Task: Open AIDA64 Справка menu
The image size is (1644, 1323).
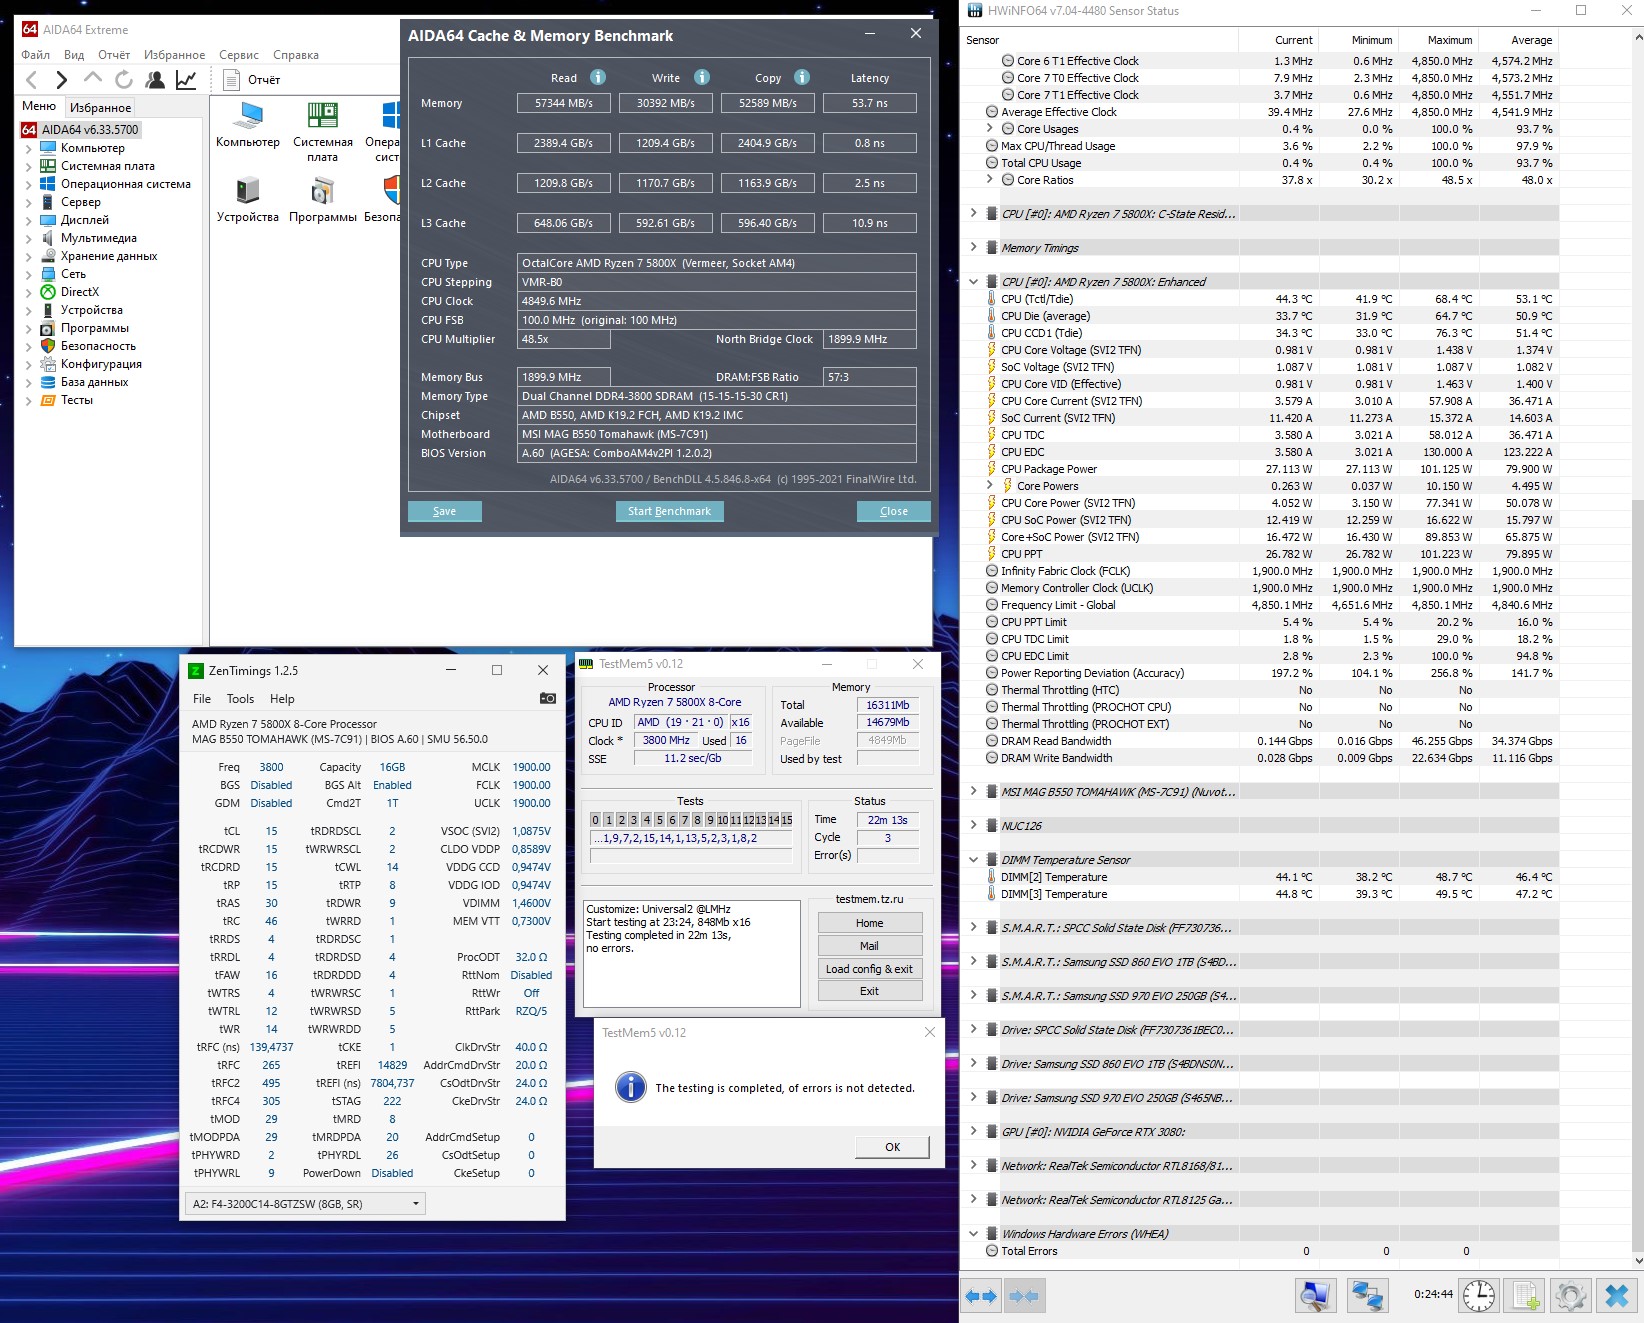Action: coord(296,55)
